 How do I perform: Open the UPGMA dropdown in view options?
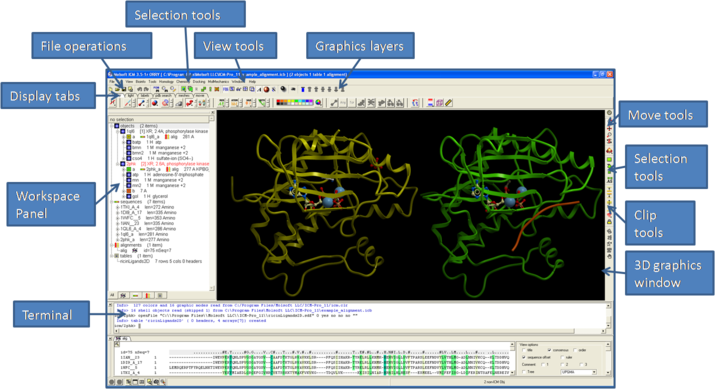coord(578,372)
